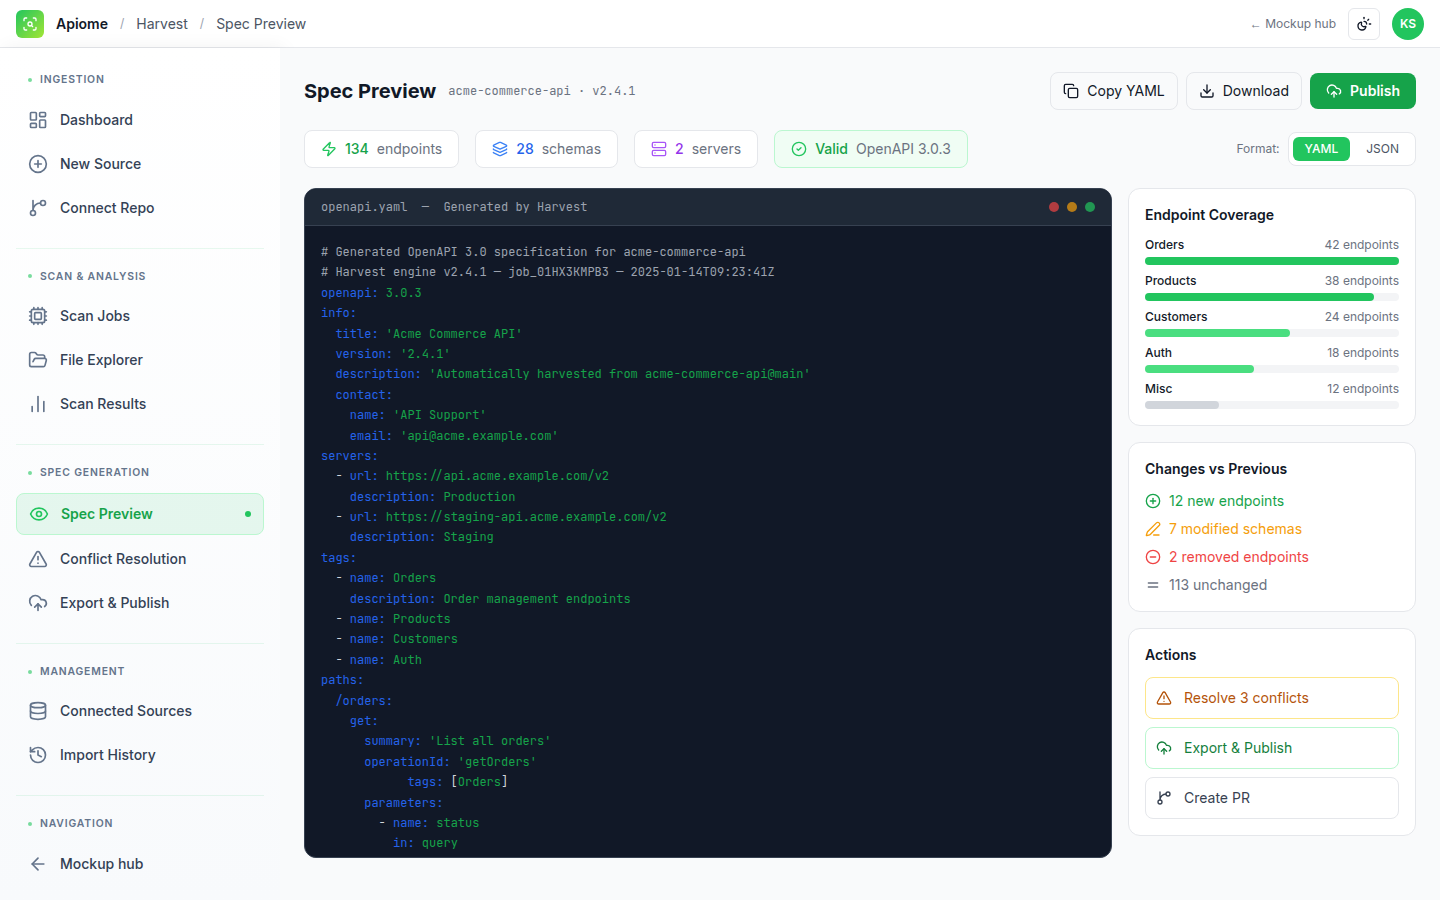
Task: Click Export & Publish in Actions panel
Action: (1272, 748)
